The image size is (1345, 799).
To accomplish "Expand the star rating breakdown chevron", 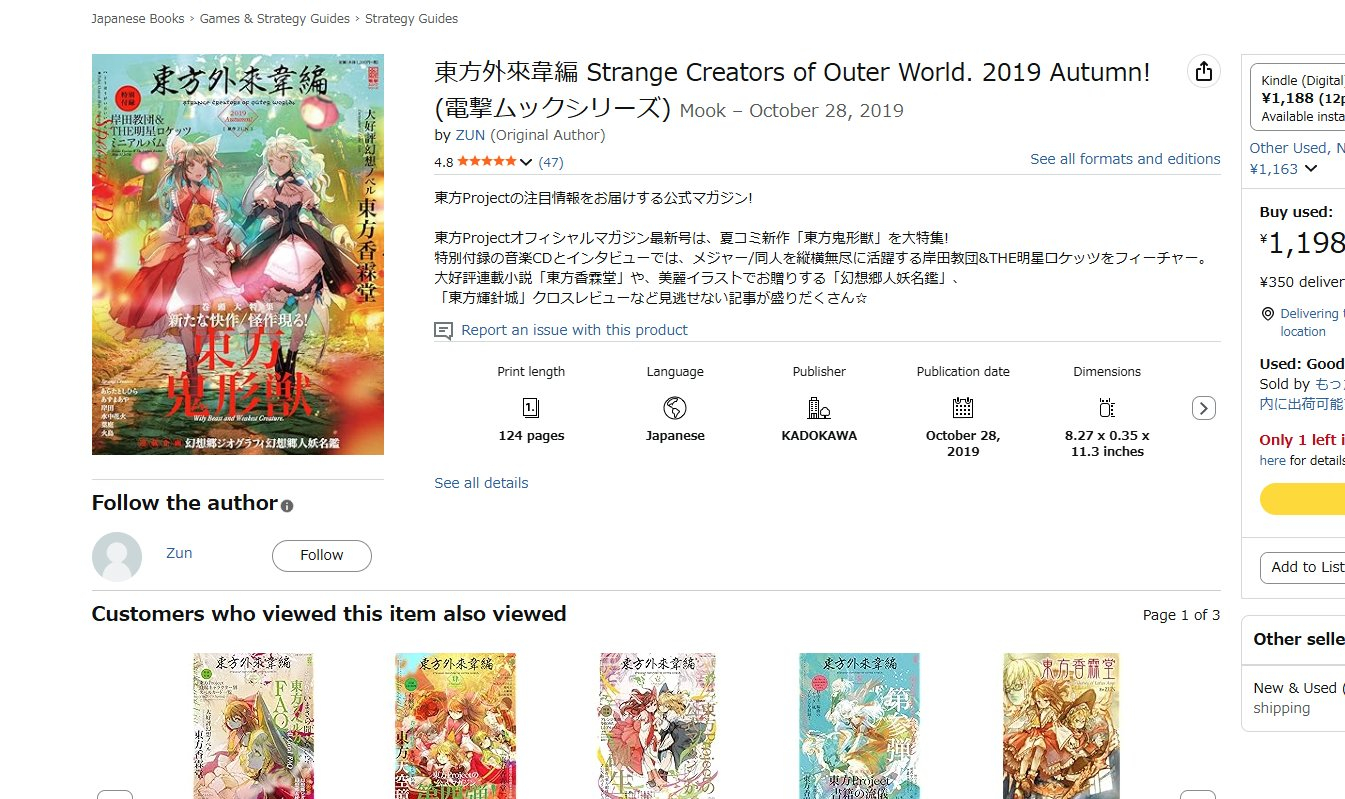I will pyautogui.click(x=526, y=162).
